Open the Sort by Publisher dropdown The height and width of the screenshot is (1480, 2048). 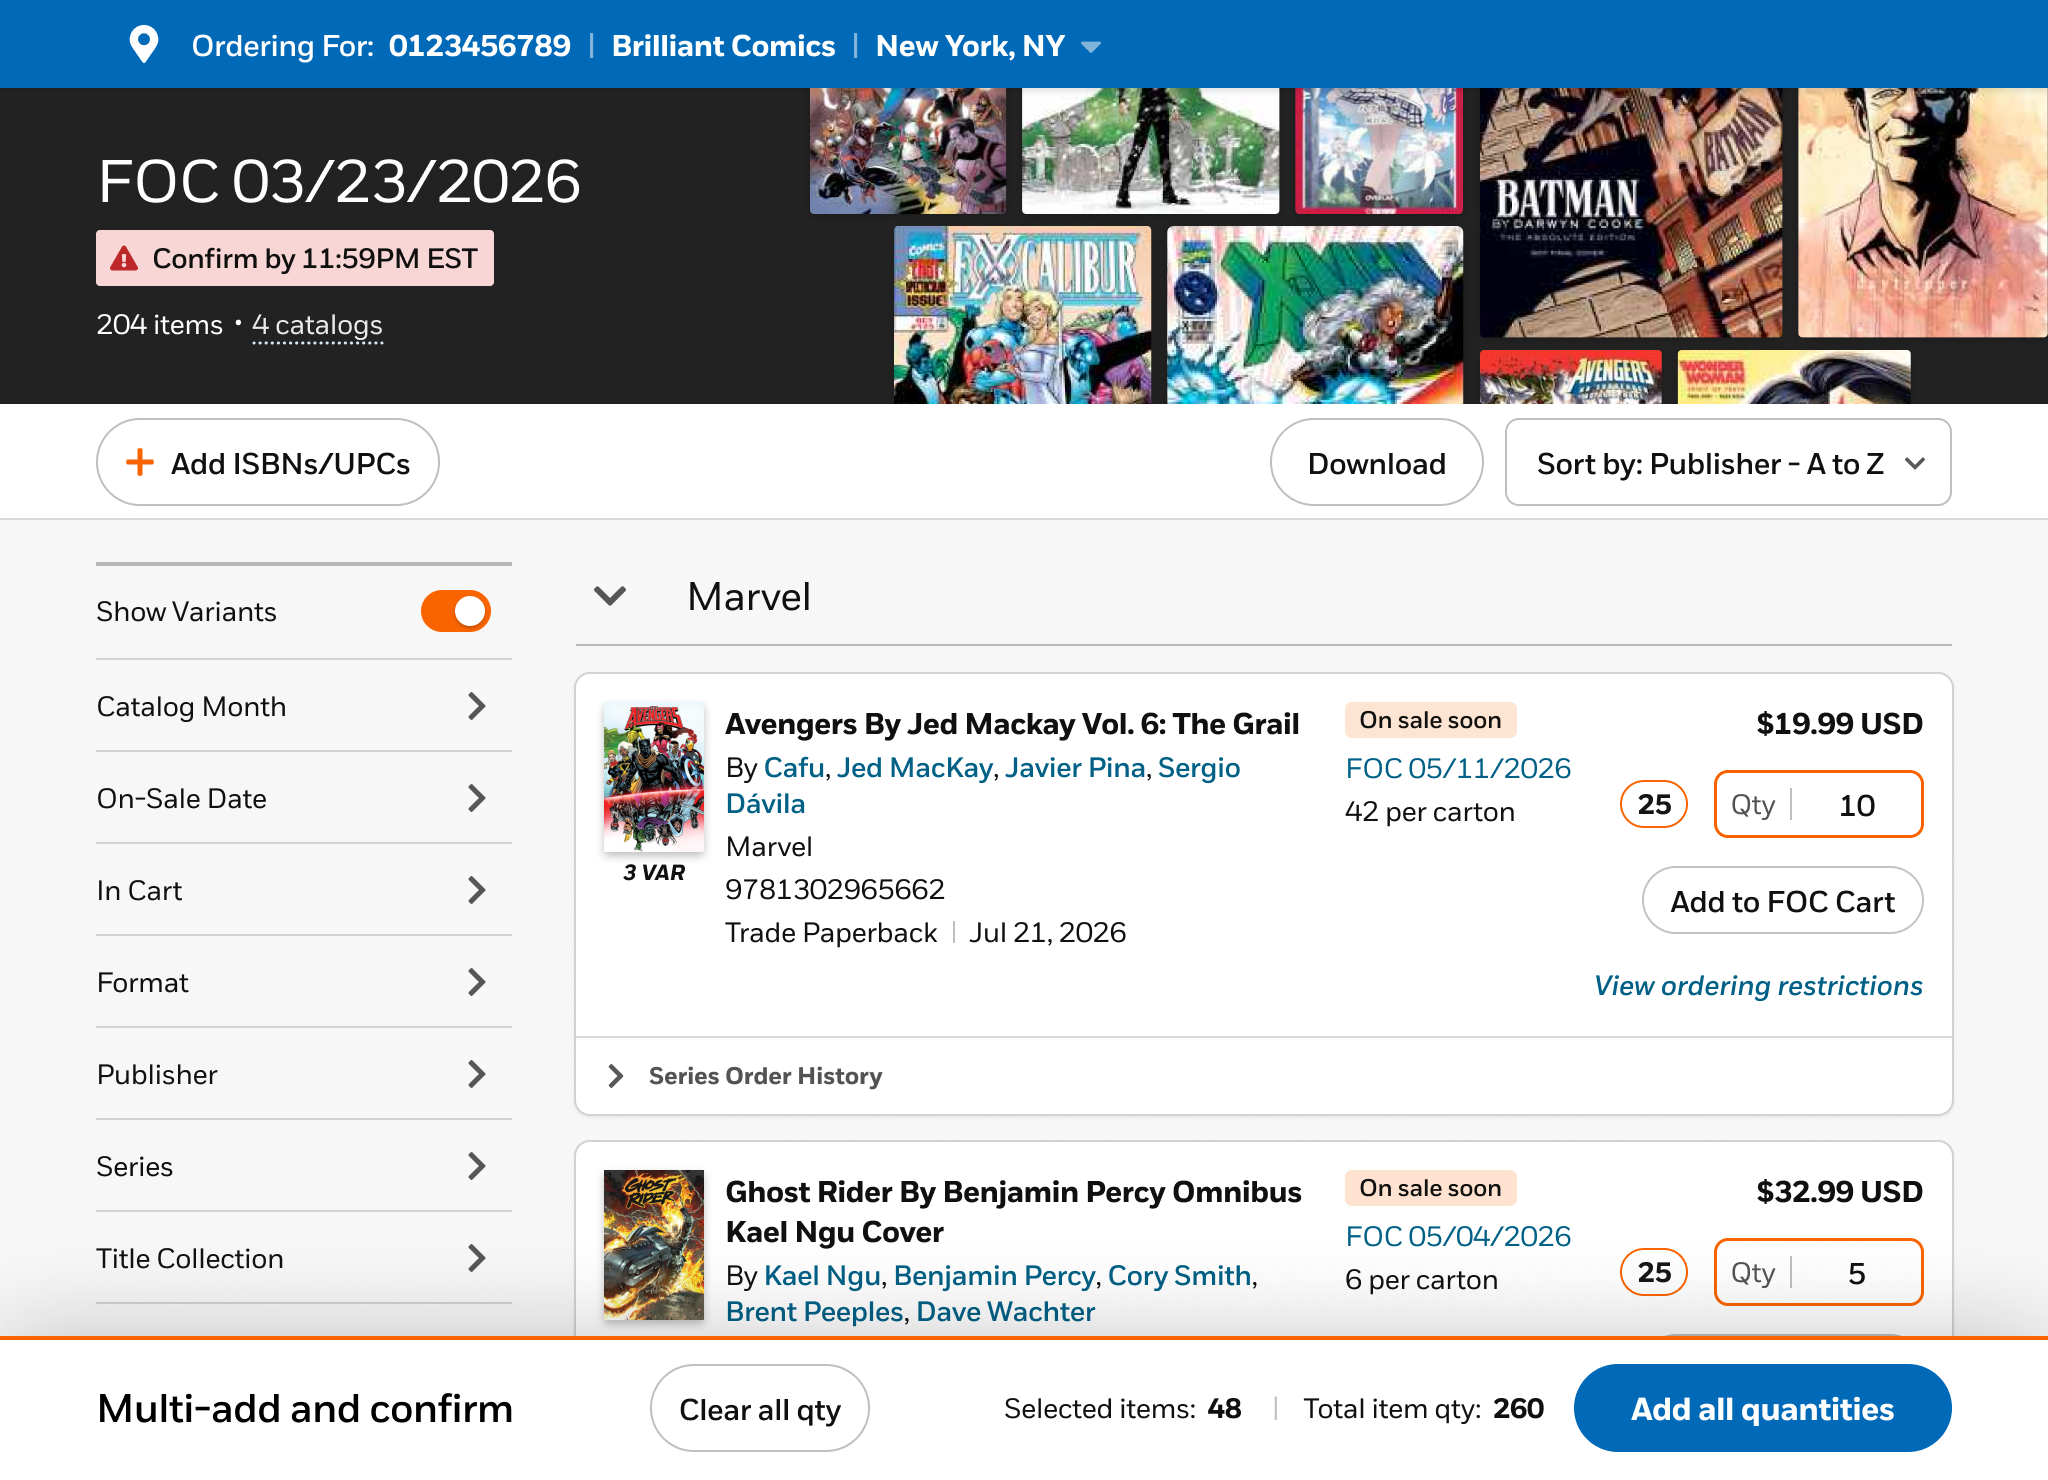1727,463
